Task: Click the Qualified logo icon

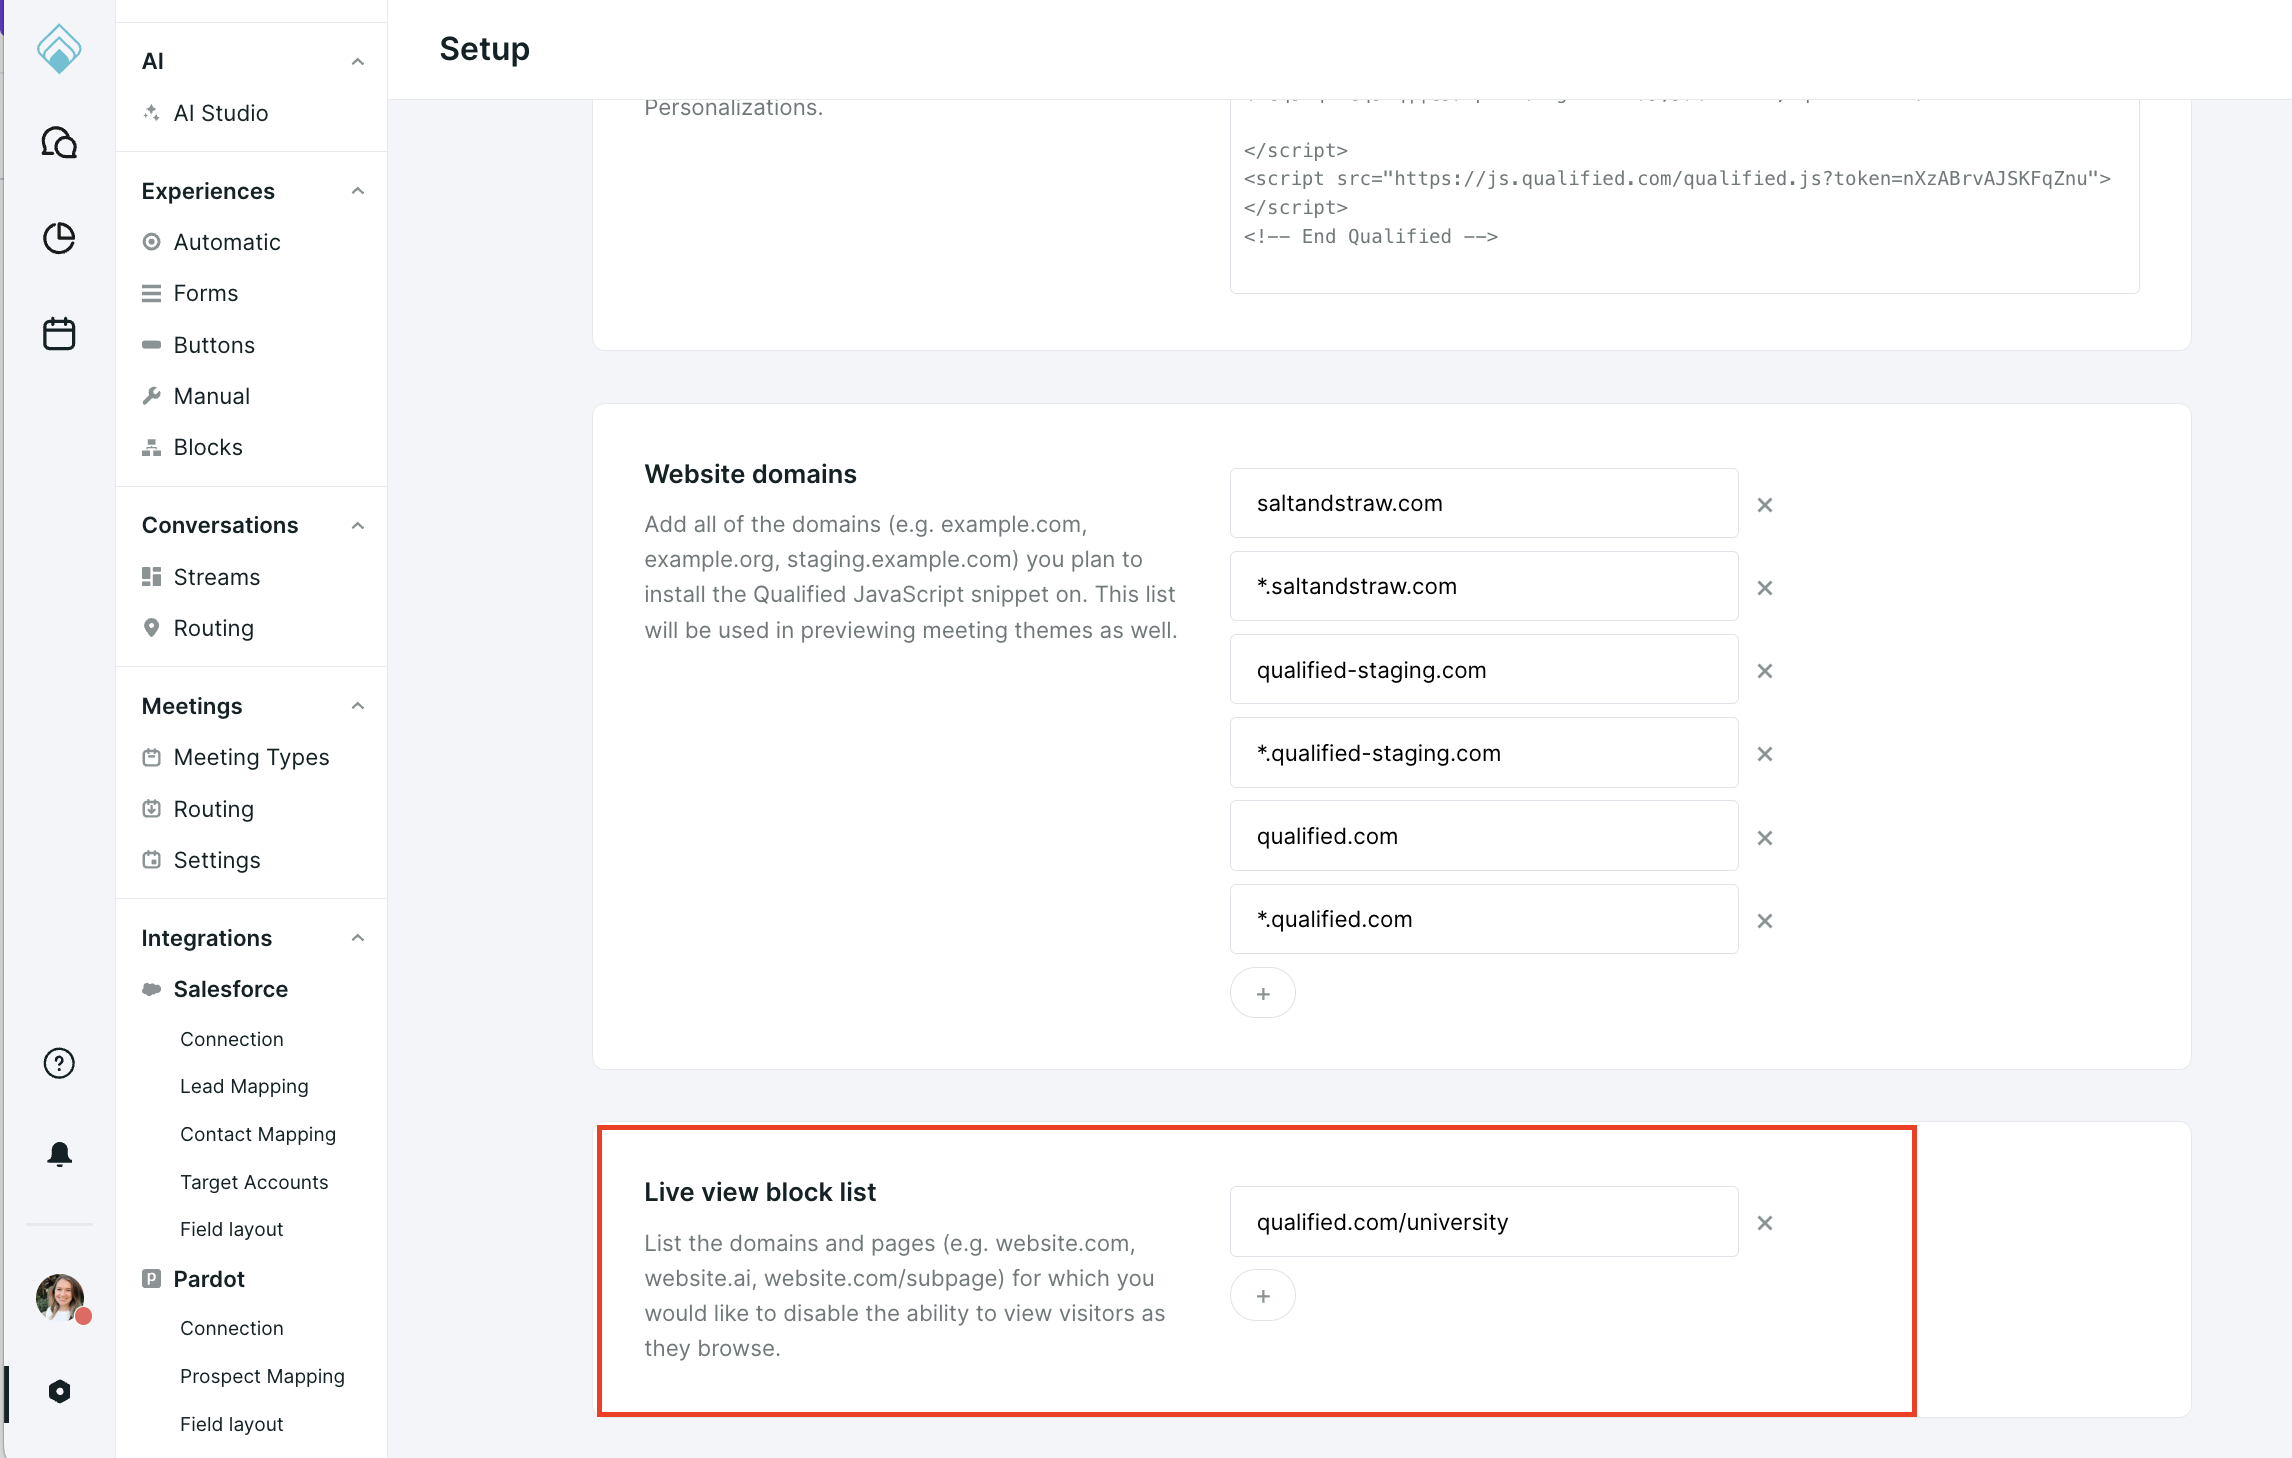Action: [59, 48]
